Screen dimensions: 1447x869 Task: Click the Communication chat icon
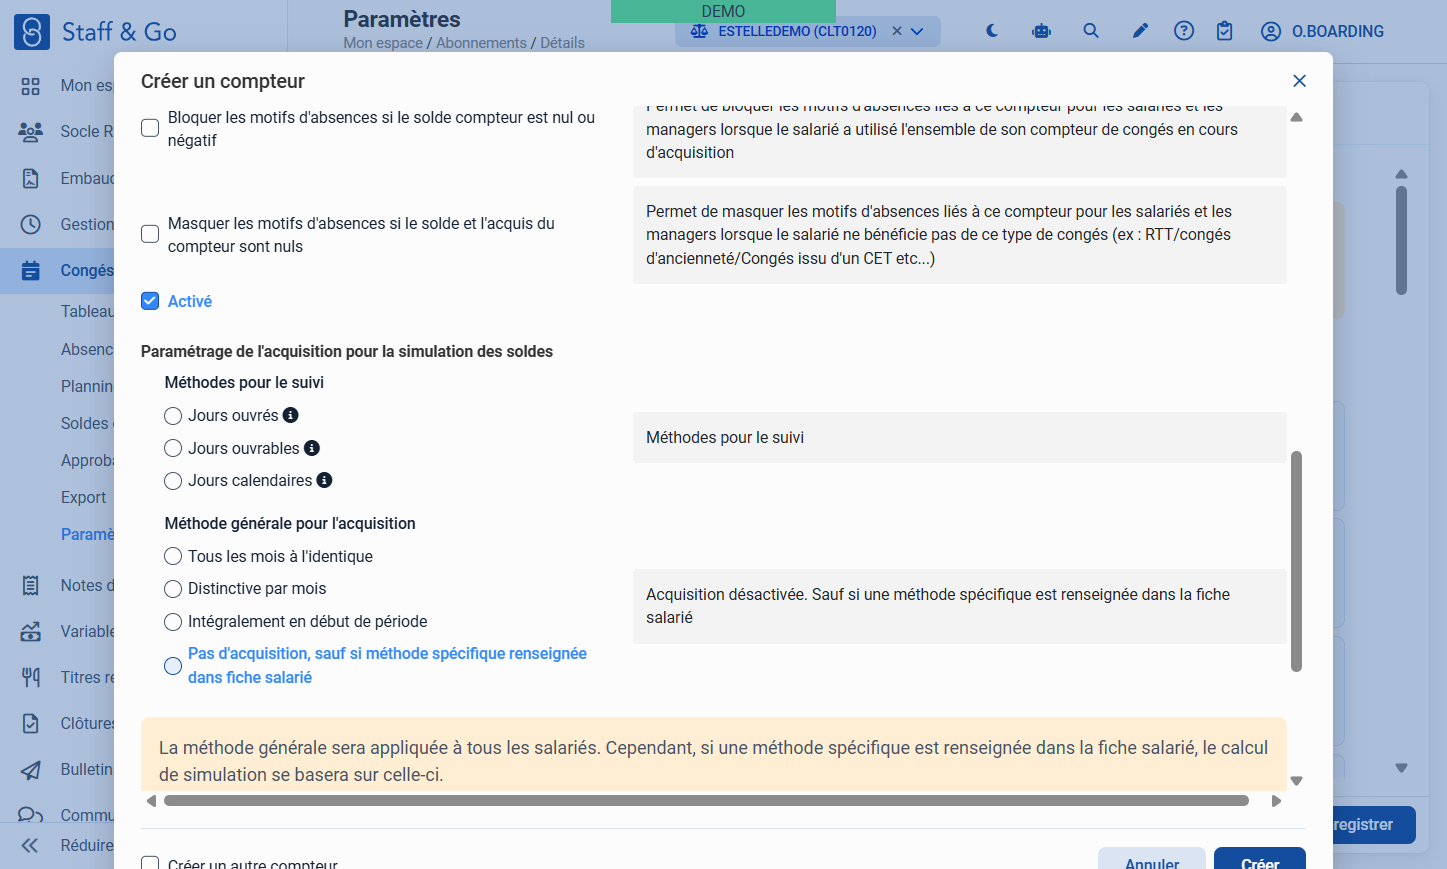(31, 815)
